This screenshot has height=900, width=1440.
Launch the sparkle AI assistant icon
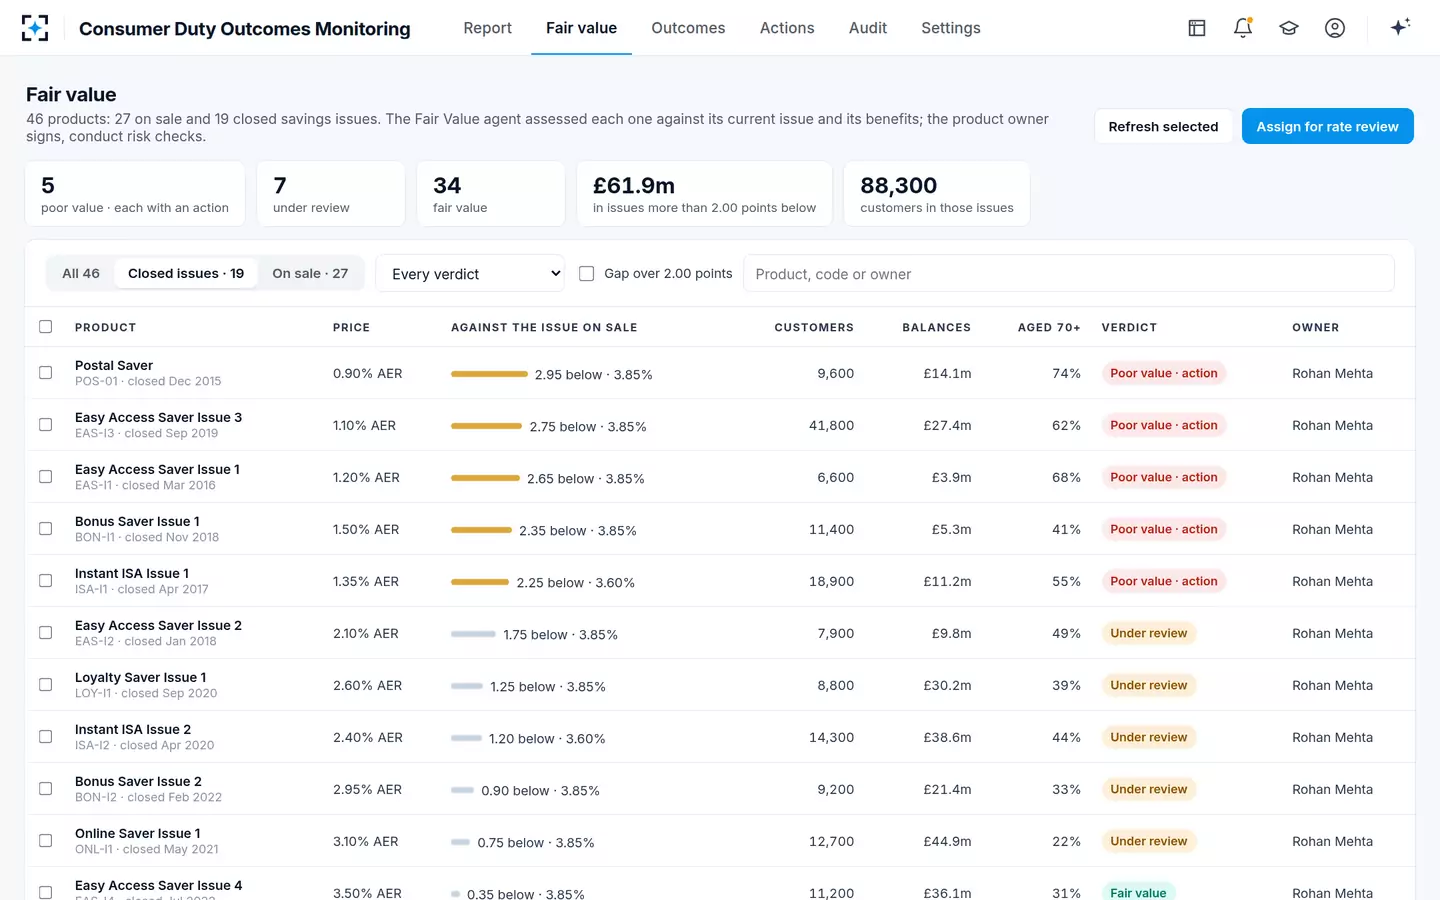click(1400, 27)
